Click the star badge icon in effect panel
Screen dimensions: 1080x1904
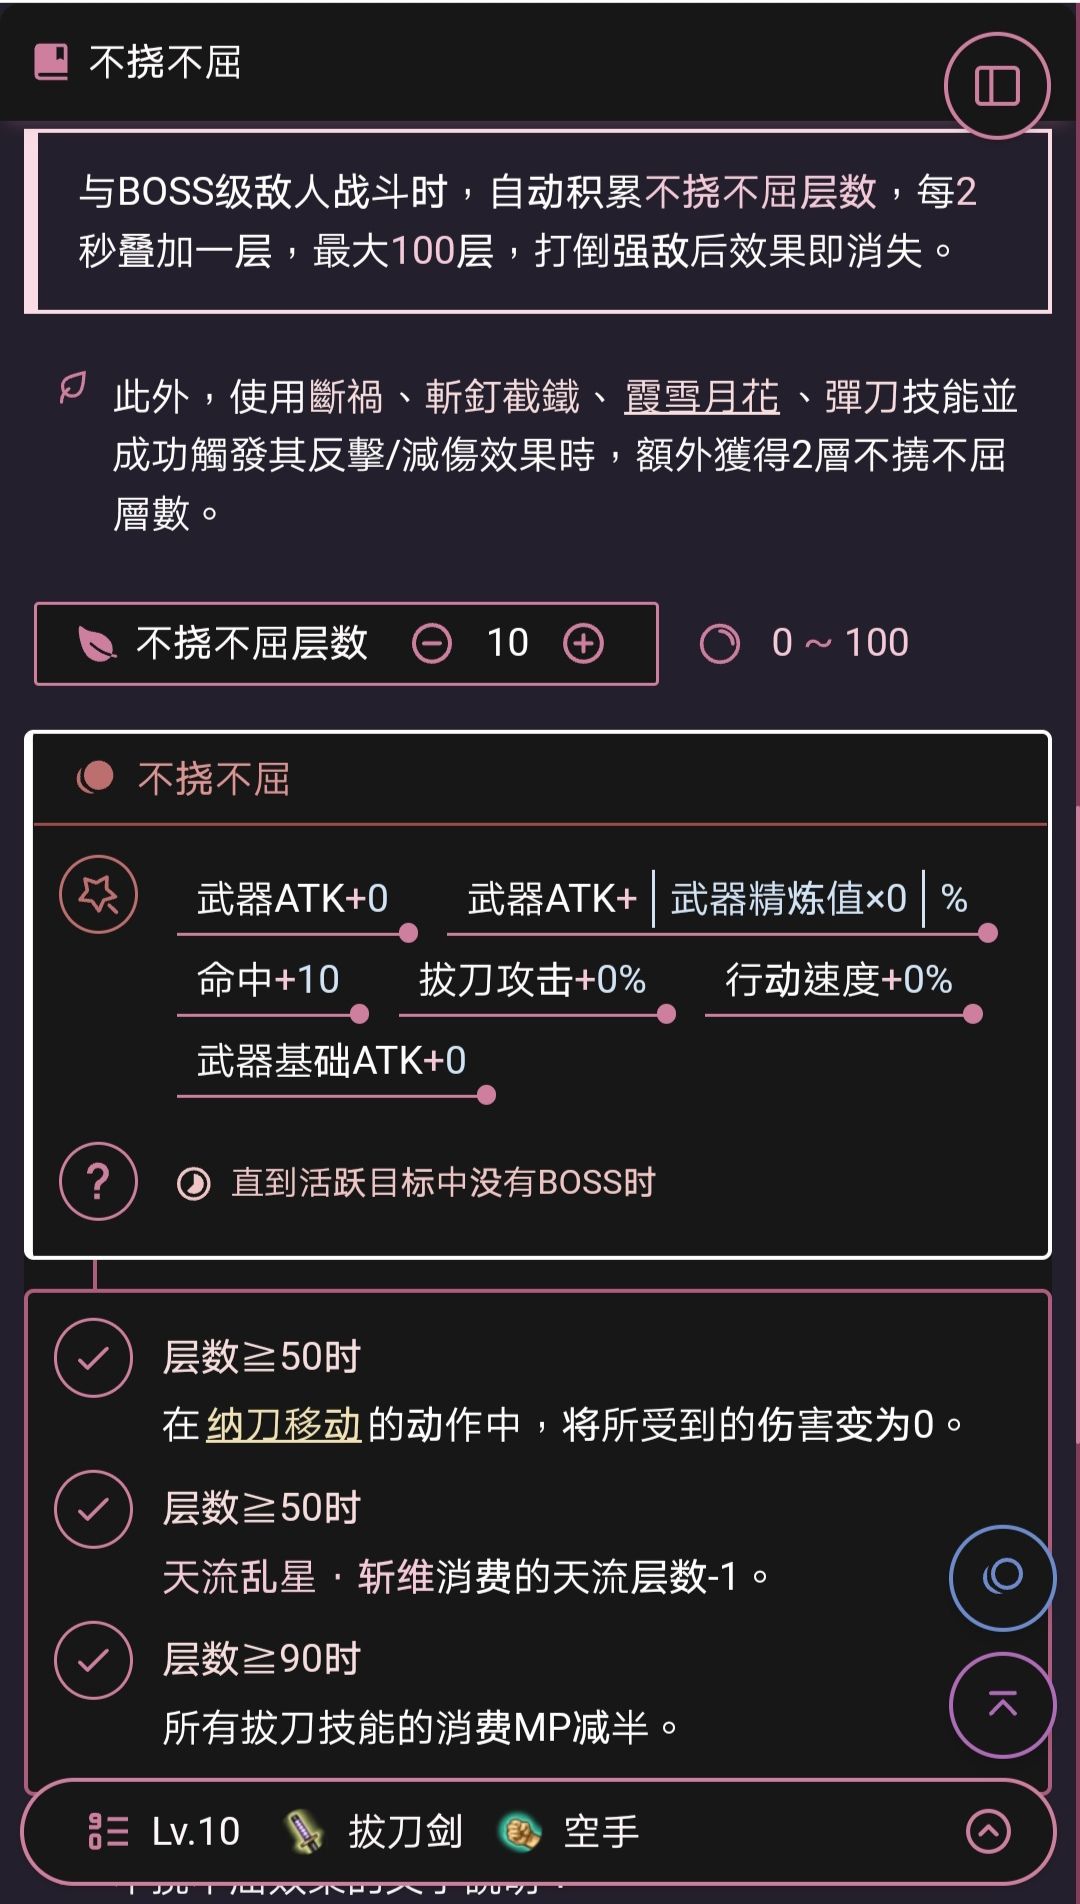(98, 895)
